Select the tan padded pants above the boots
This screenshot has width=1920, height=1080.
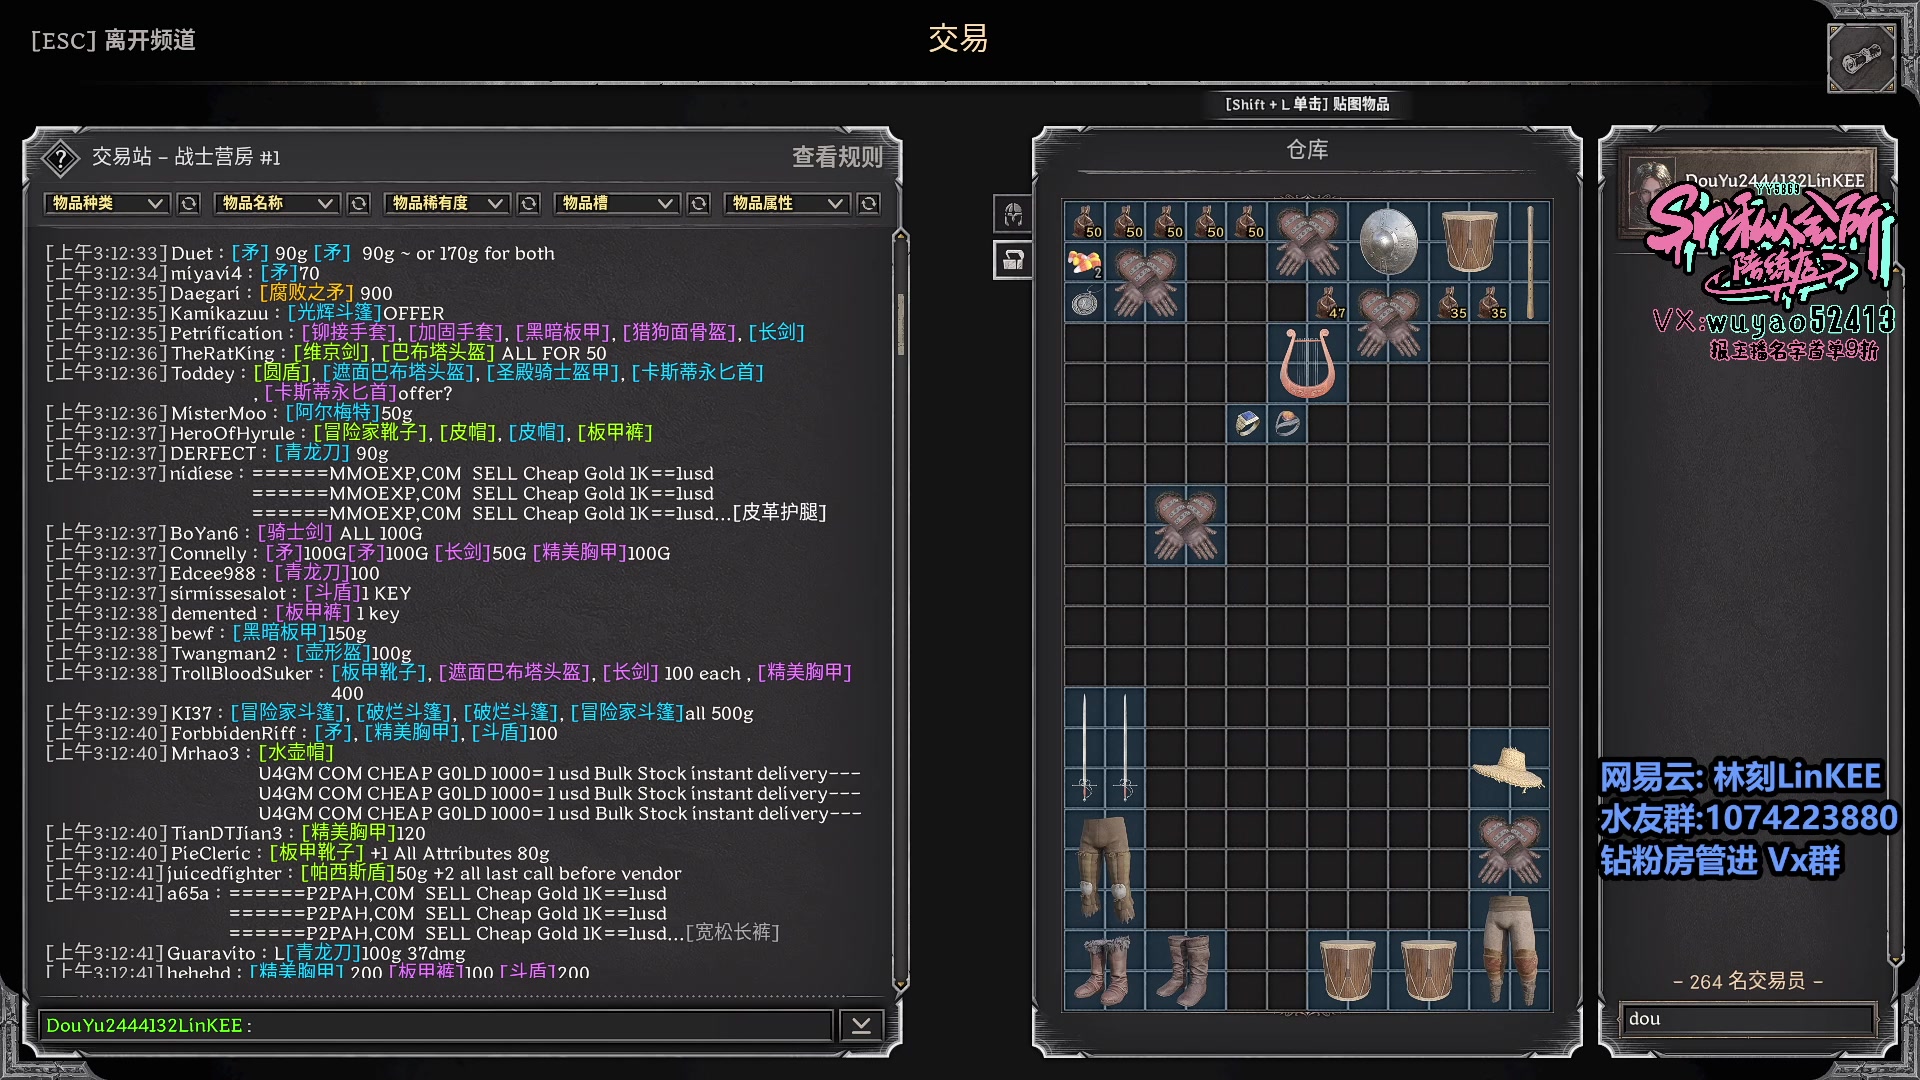[1104, 869]
